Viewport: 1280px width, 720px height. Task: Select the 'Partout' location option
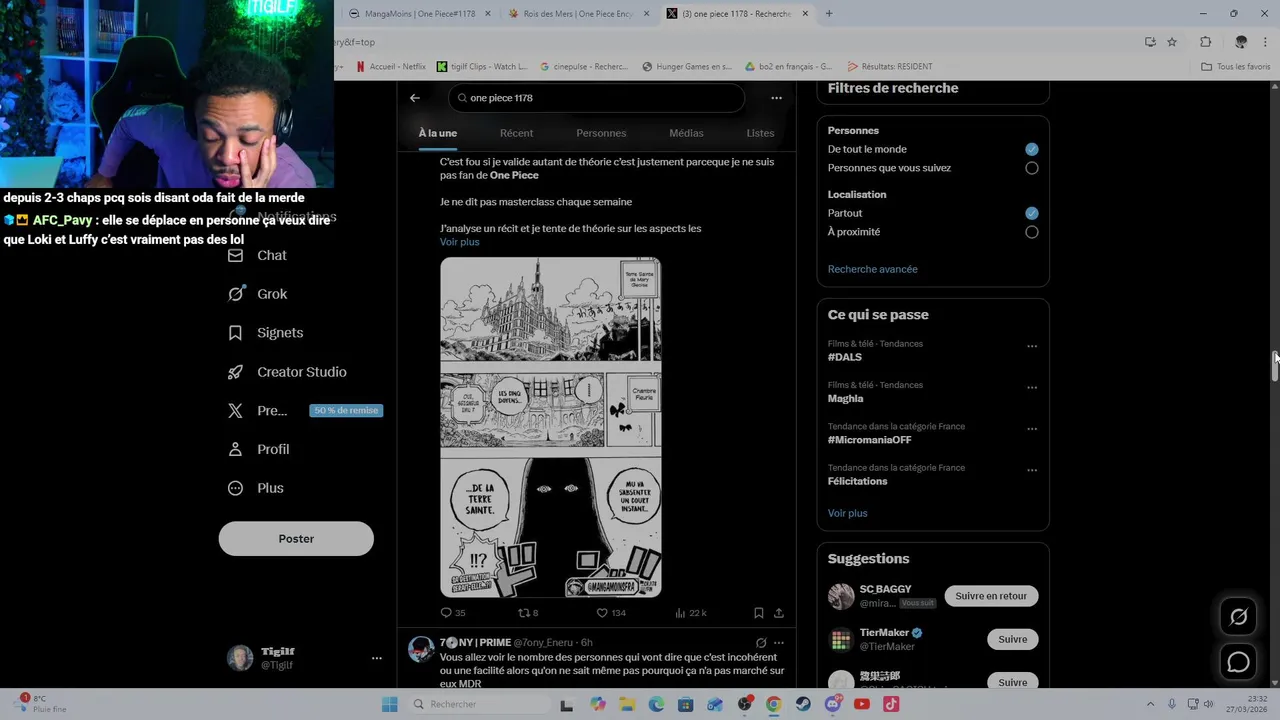click(x=1032, y=213)
